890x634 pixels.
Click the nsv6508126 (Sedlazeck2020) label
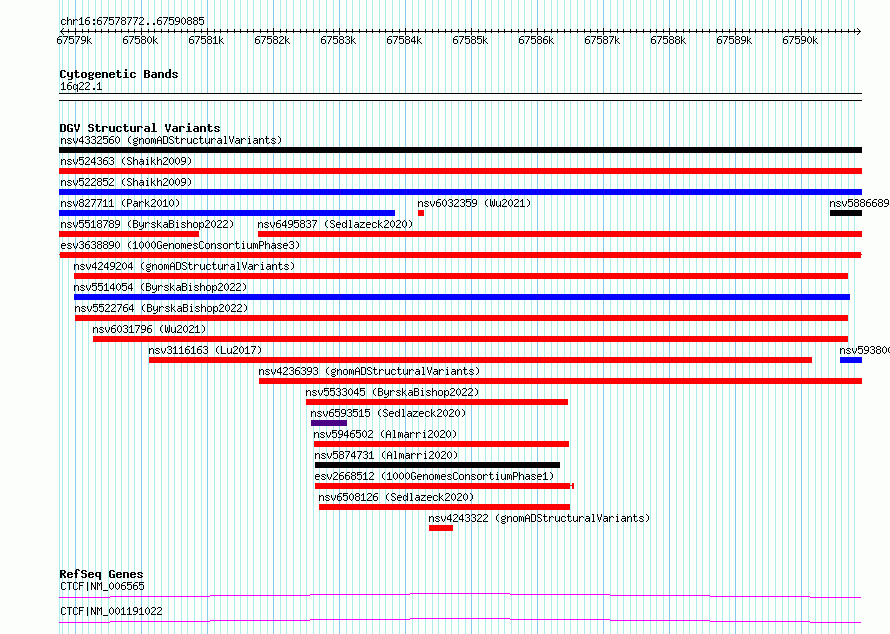point(396,497)
